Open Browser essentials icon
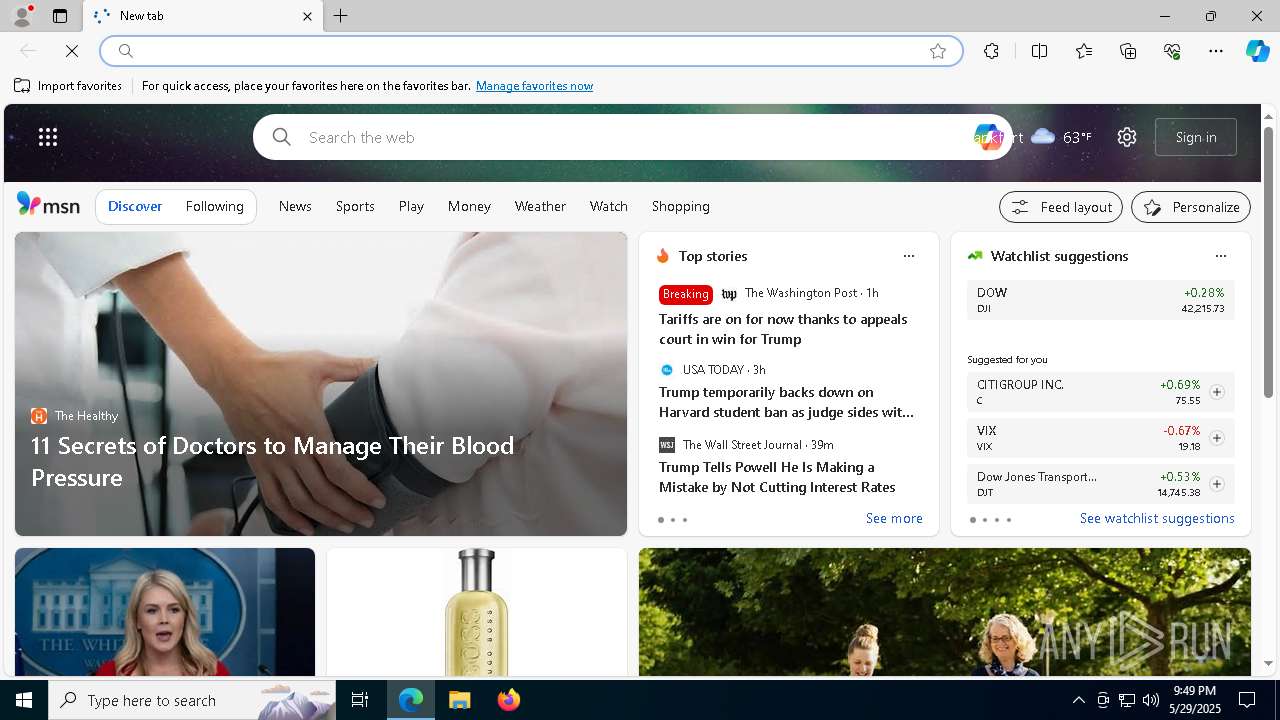 click(x=1172, y=51)
